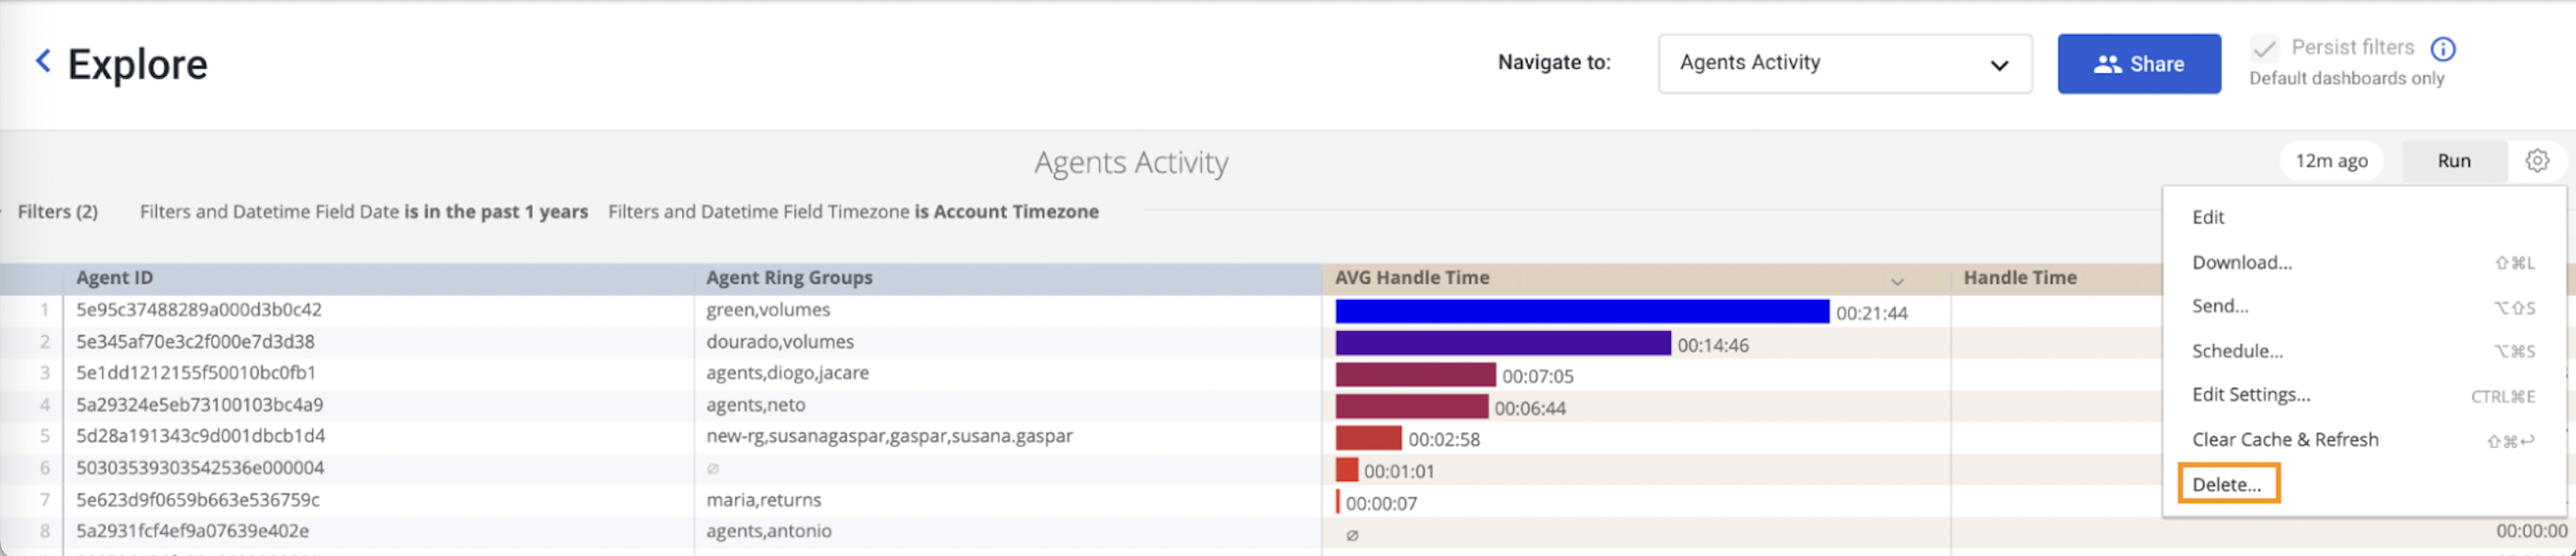Open the Agents Activity navigate dropdown
Image resolution: width=2576 pixels, height=556 pixels.
tap(1844, 63)
